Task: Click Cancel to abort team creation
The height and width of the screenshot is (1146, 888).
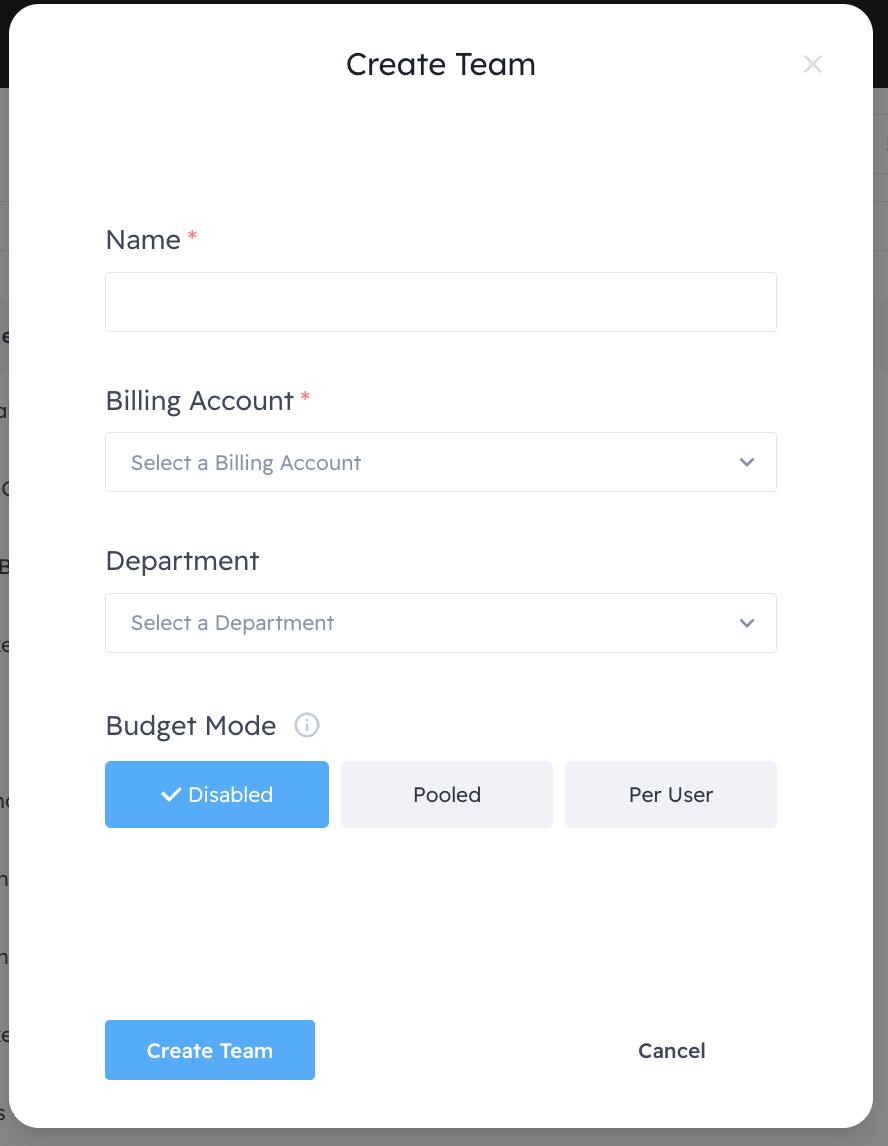Action: [671, 1050]
